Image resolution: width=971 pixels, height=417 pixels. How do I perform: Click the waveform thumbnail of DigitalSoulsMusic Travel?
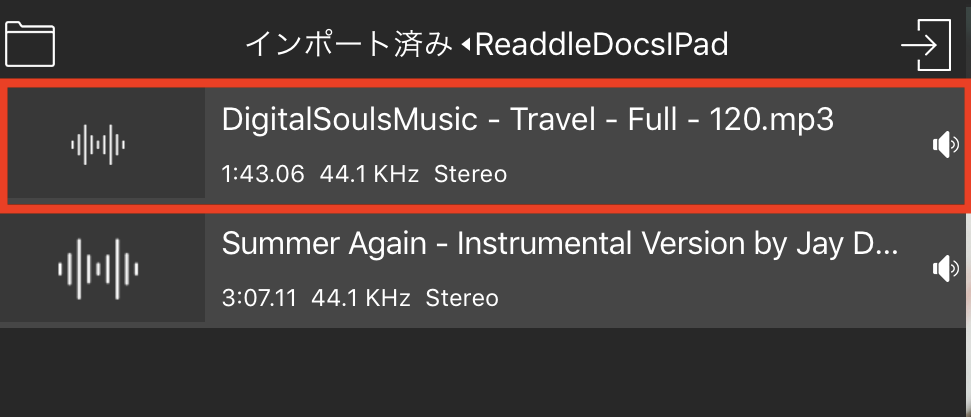click(x=98, y=146)
